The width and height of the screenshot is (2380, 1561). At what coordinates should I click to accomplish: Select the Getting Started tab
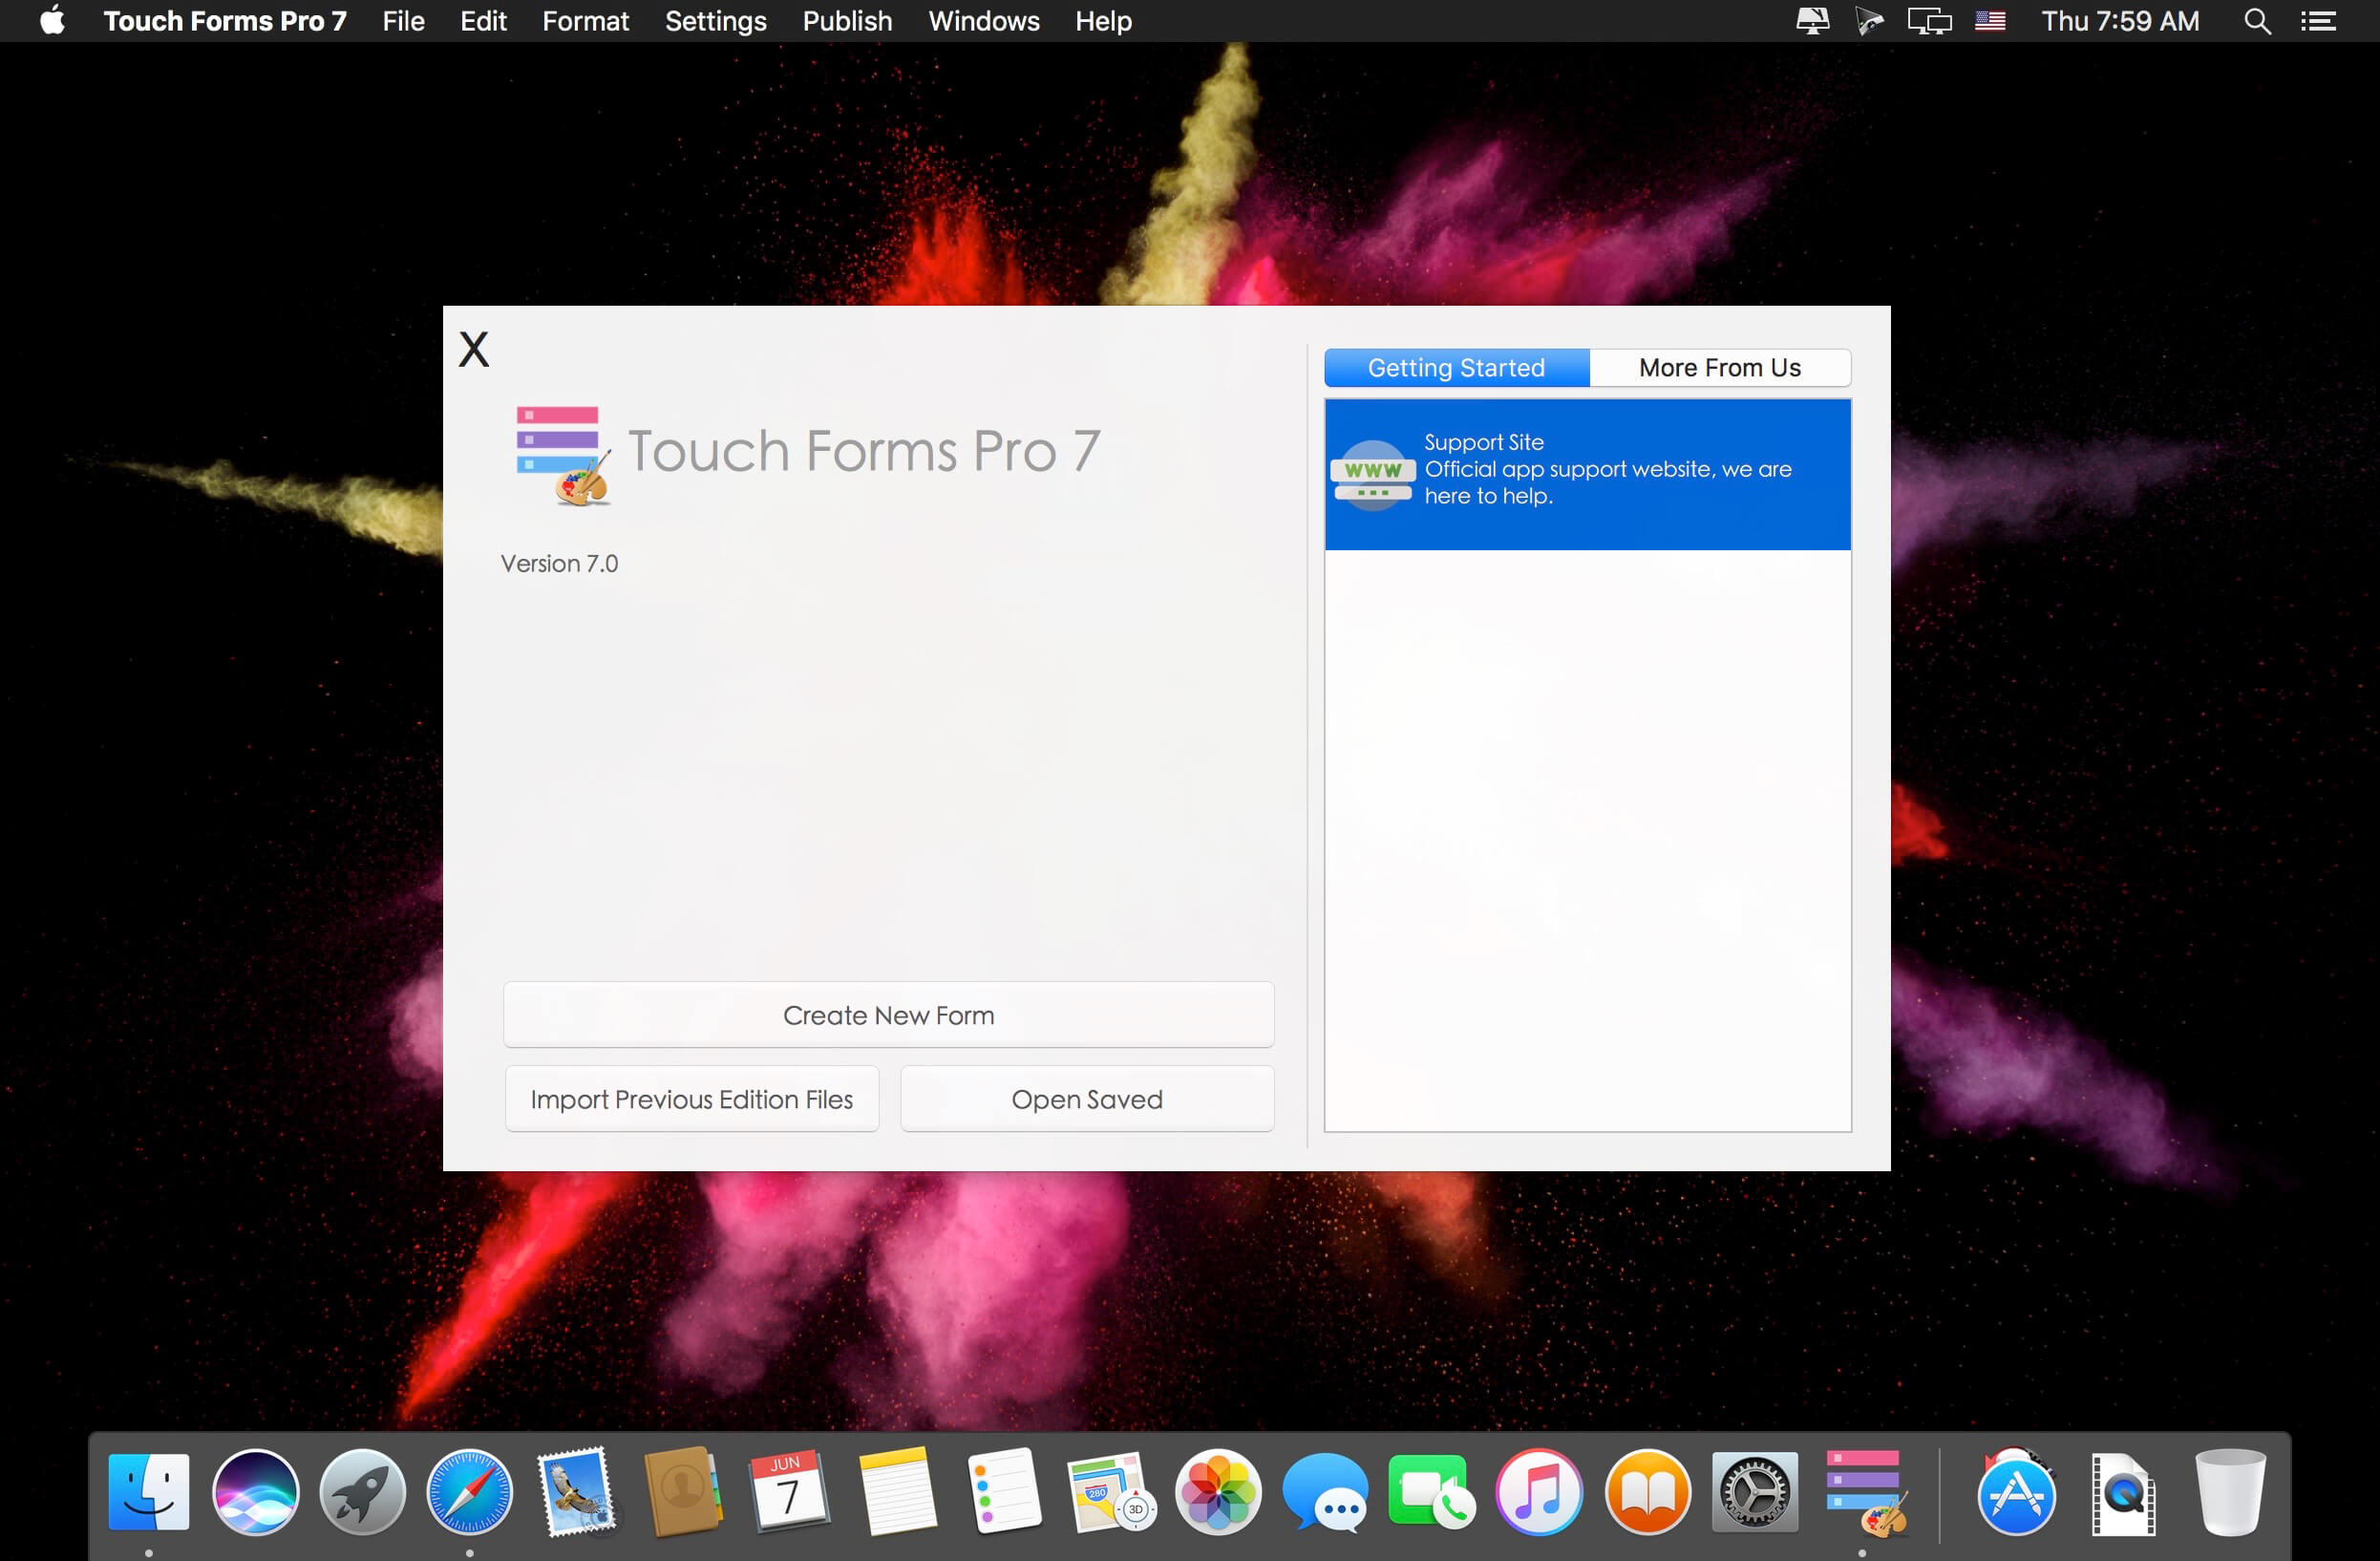[x=1456, y=367]
